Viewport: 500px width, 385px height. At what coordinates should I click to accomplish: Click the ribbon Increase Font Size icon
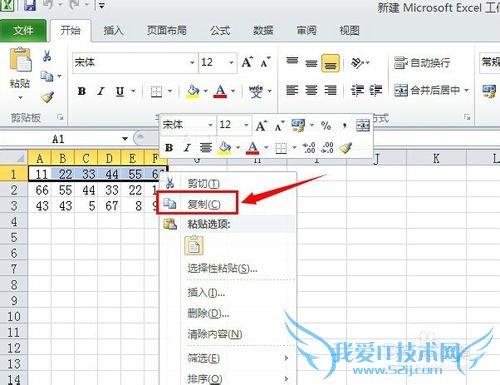point(247,62)
